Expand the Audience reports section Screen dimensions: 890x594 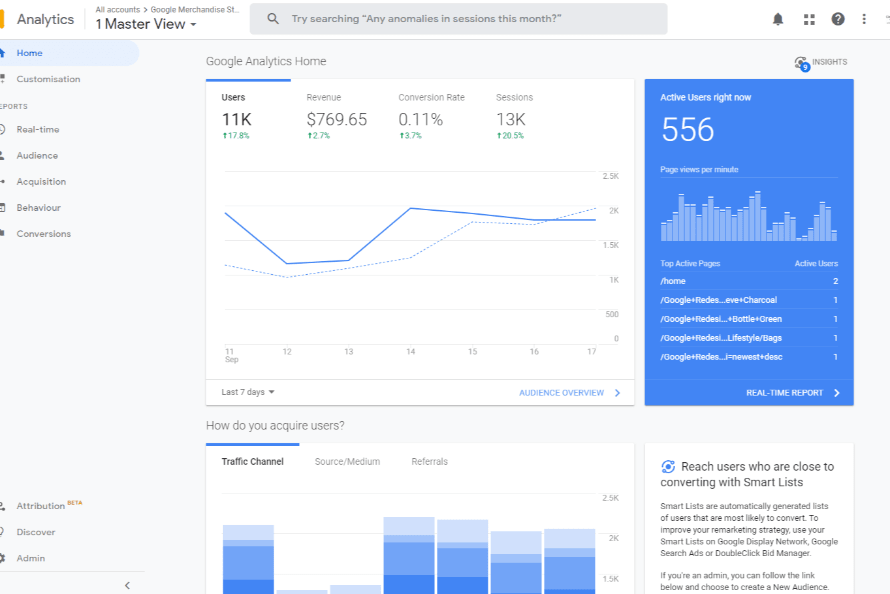(37, 156)
